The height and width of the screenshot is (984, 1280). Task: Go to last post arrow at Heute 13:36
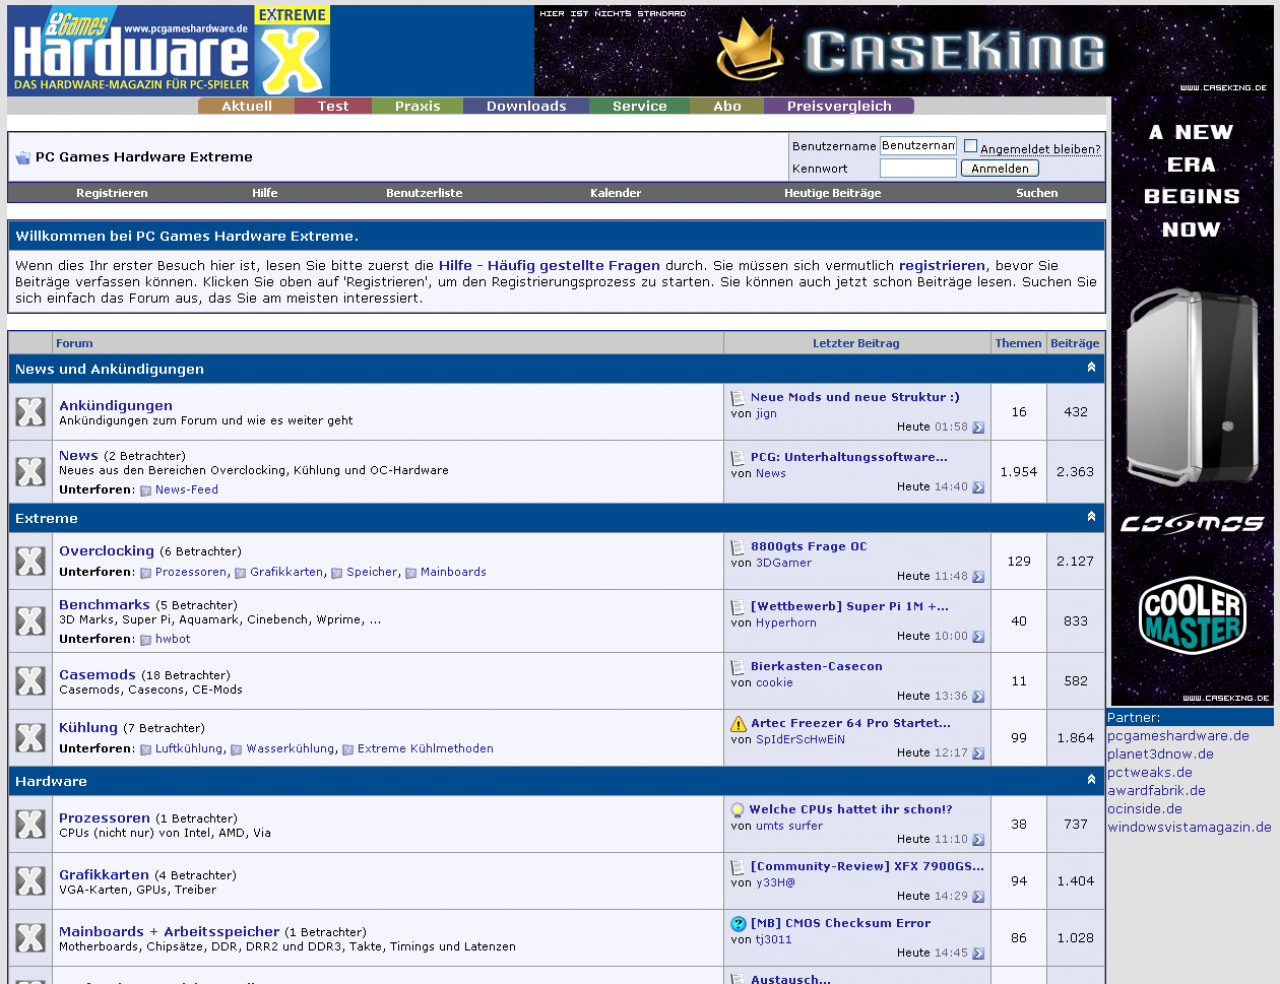coord(978,696)
